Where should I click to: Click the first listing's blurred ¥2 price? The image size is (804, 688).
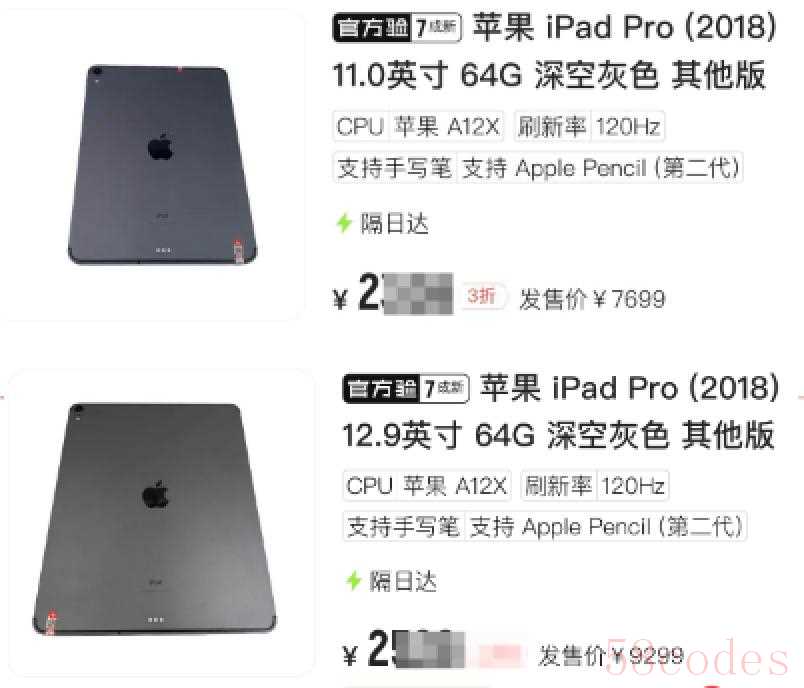393,294
